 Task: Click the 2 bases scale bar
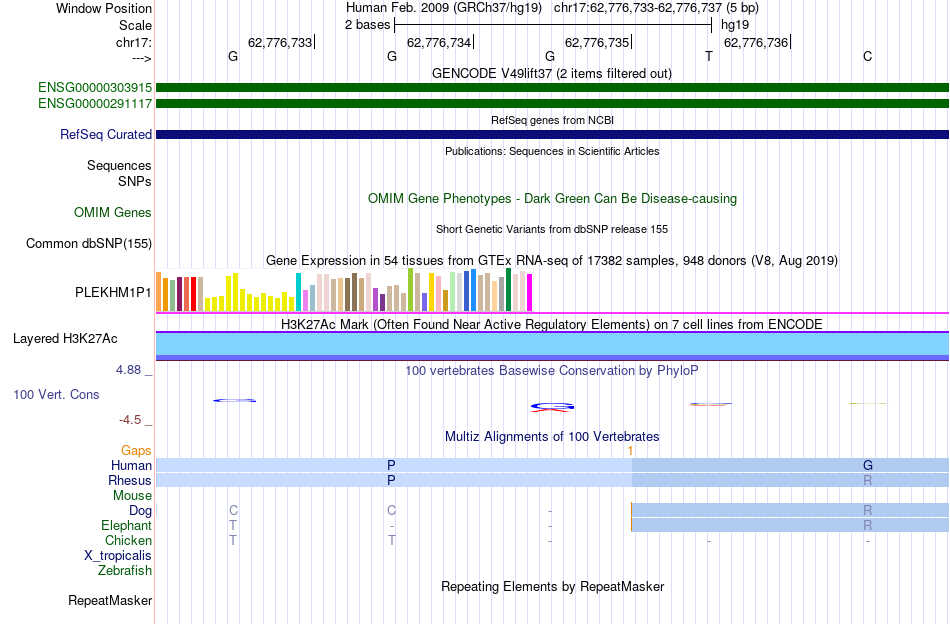coord(553,25)
